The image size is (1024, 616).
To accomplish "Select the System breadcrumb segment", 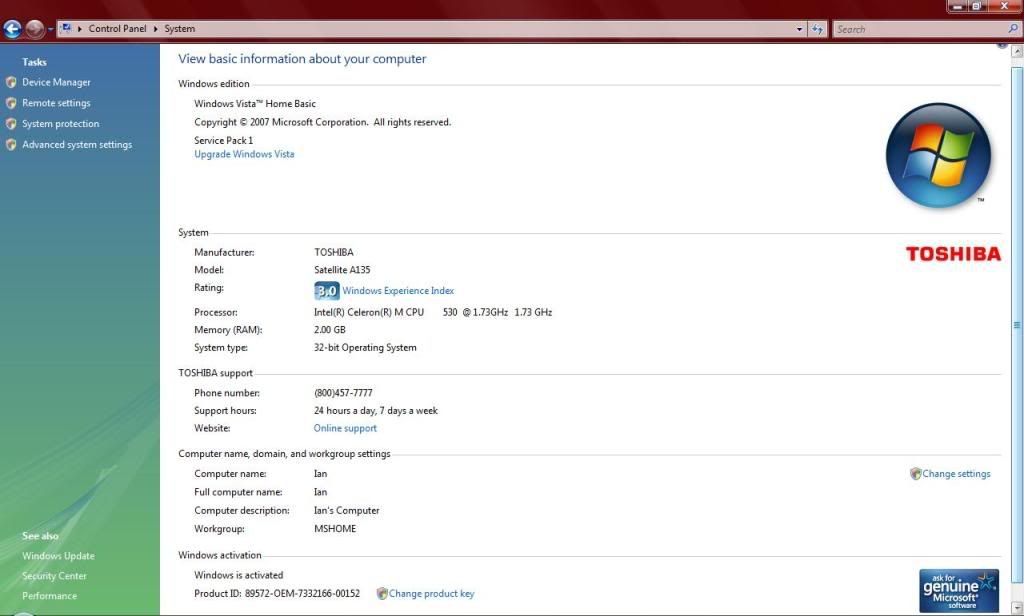I will 180,29.
